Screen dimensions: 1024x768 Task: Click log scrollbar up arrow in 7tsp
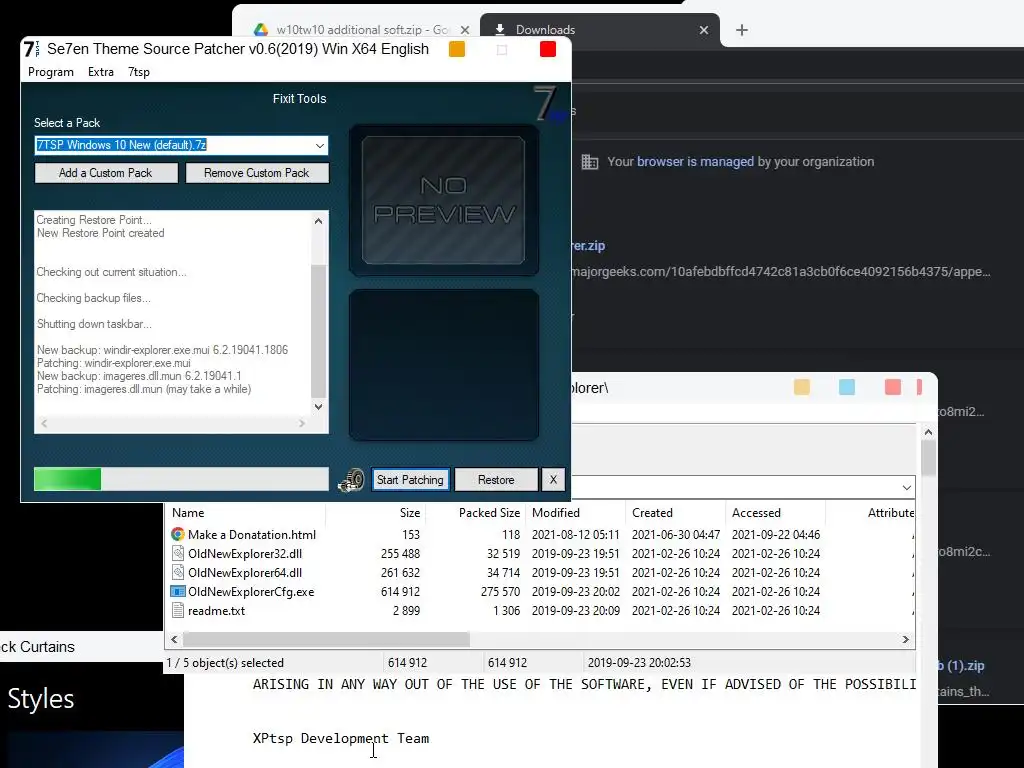[x=318, y=221]
